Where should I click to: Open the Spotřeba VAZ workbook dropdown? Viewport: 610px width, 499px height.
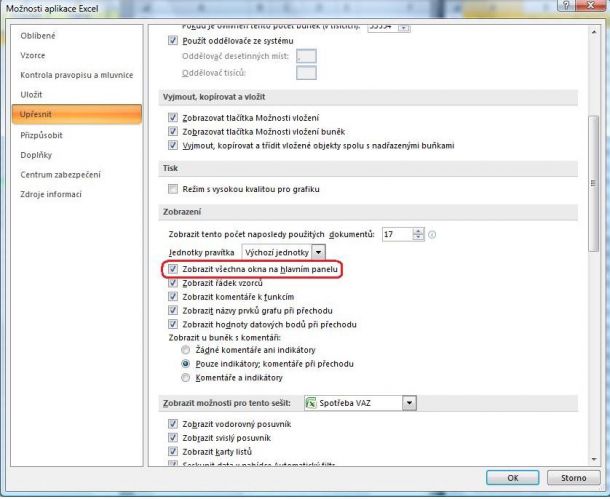coord(409,403)
